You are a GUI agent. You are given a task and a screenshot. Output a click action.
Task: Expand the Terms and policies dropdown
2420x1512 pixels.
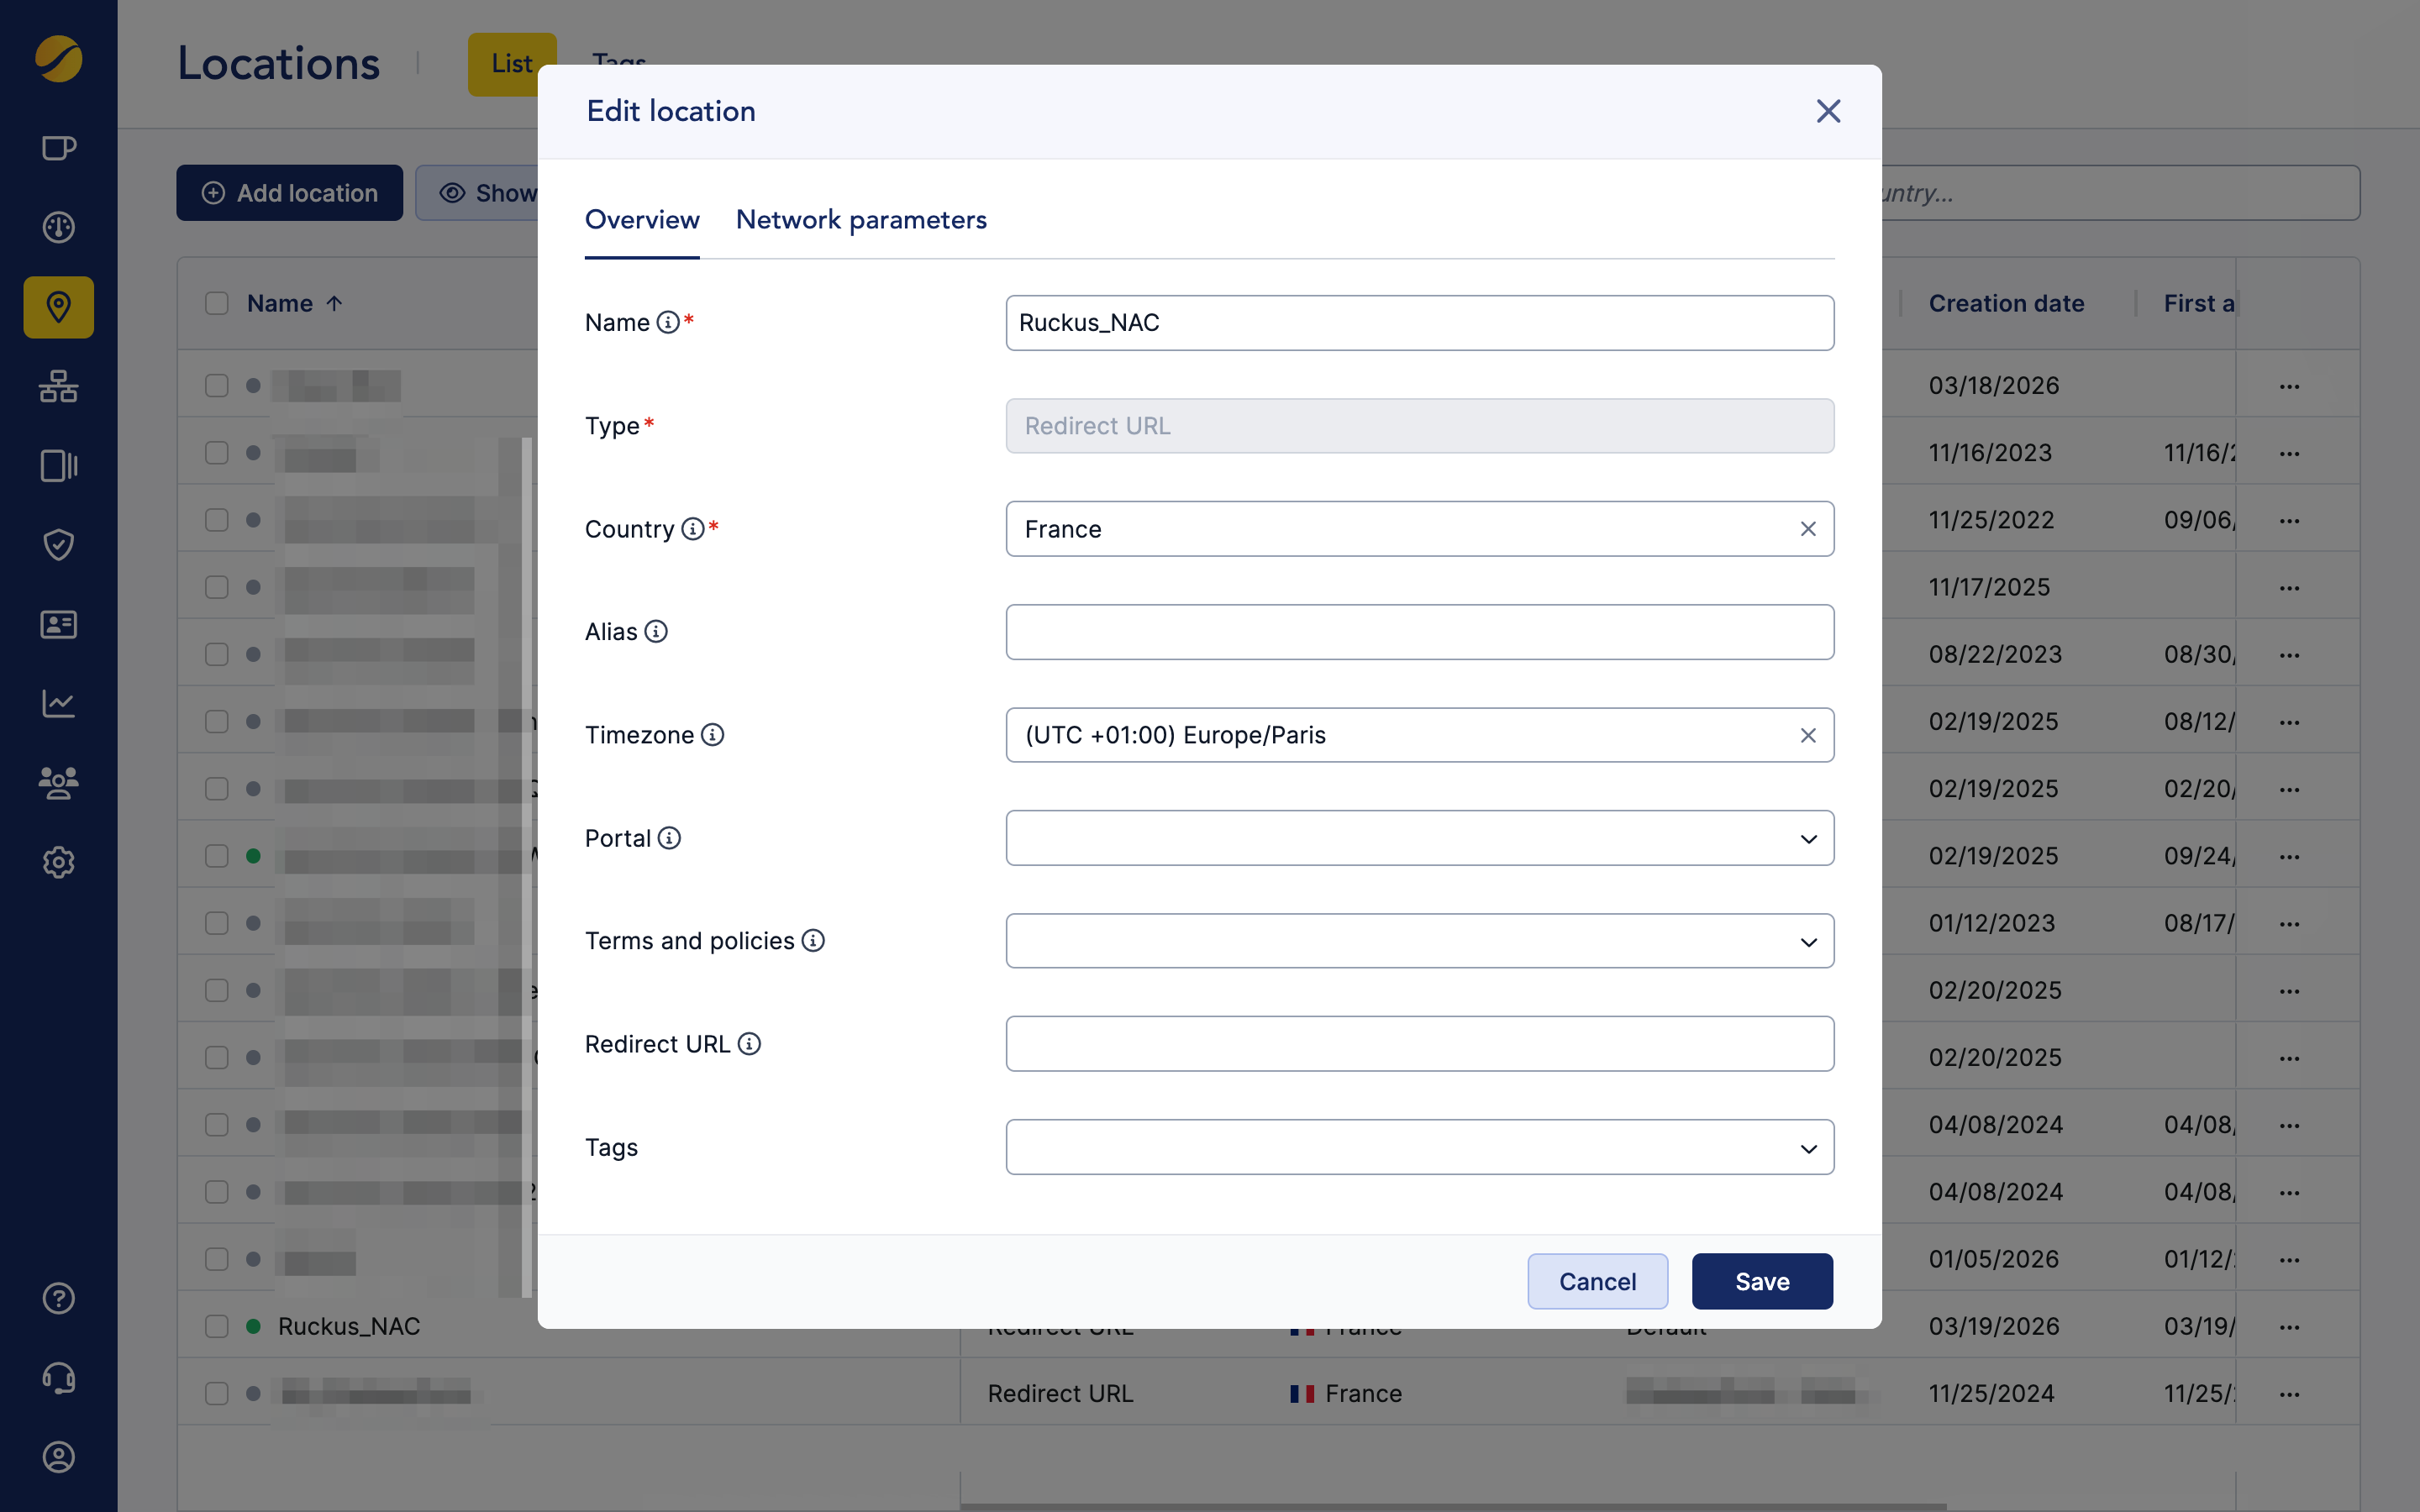click(1420, 941)
